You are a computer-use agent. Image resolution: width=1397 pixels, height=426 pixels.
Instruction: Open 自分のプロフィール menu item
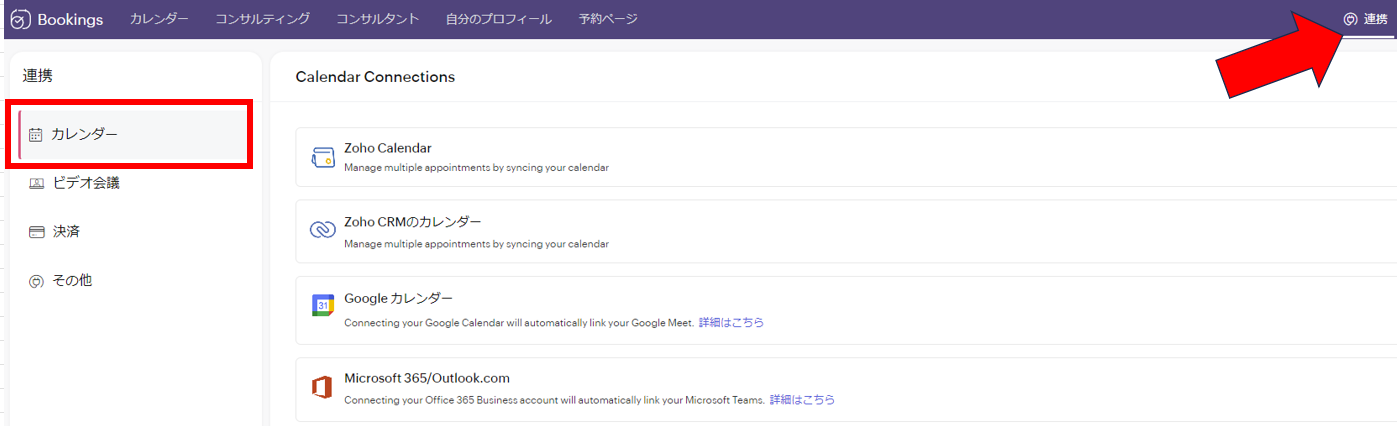tap(498, 19)
